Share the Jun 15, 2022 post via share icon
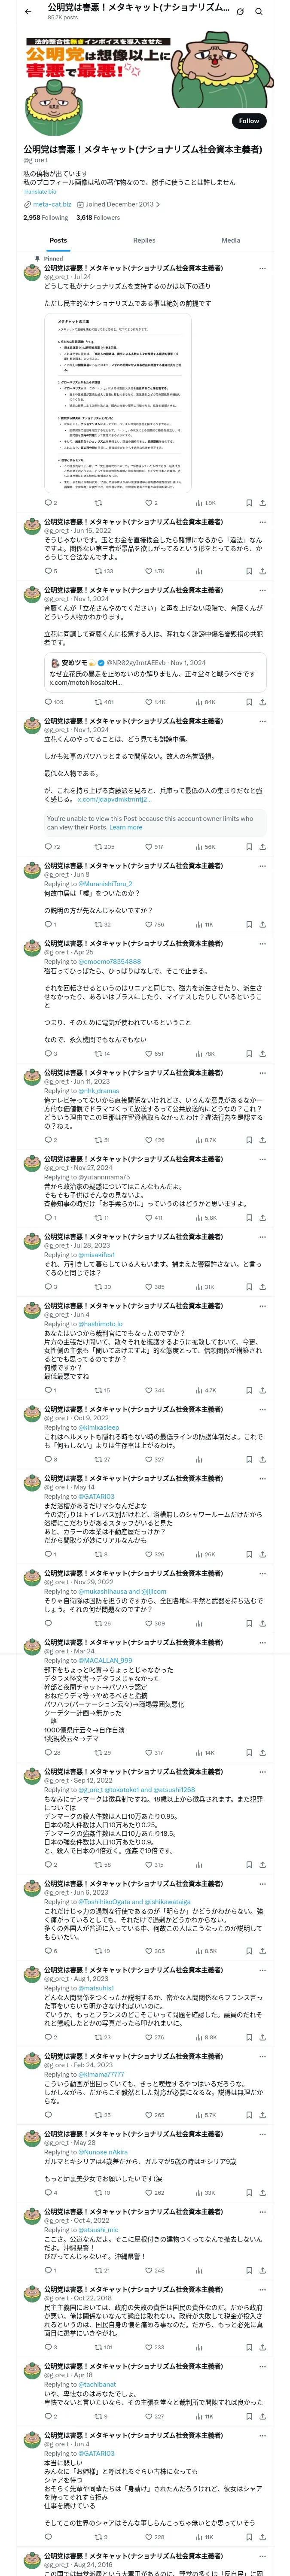 tap(262, 572)
